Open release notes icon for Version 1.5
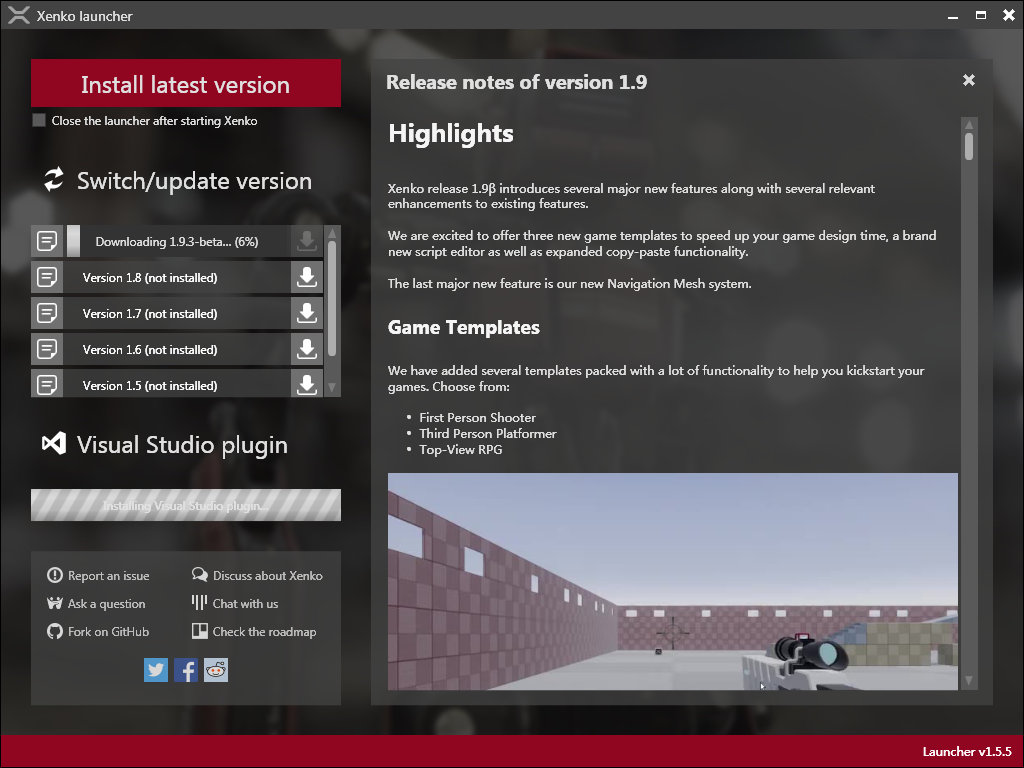 tap(46, 384)
